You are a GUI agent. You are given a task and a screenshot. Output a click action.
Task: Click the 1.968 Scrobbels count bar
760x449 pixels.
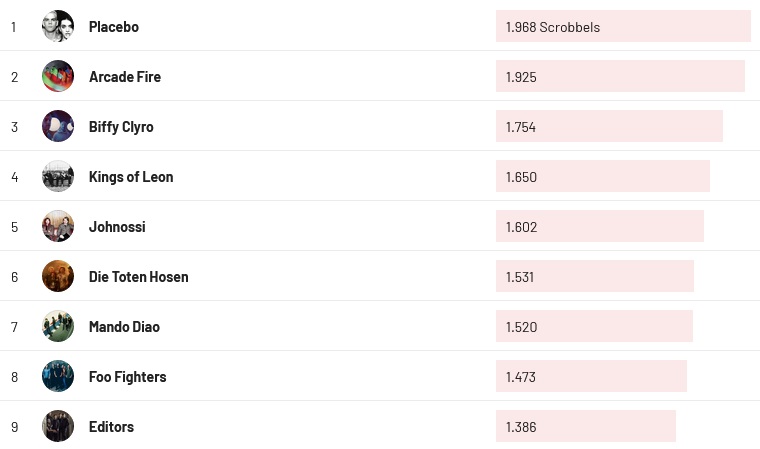coord(623,27)
